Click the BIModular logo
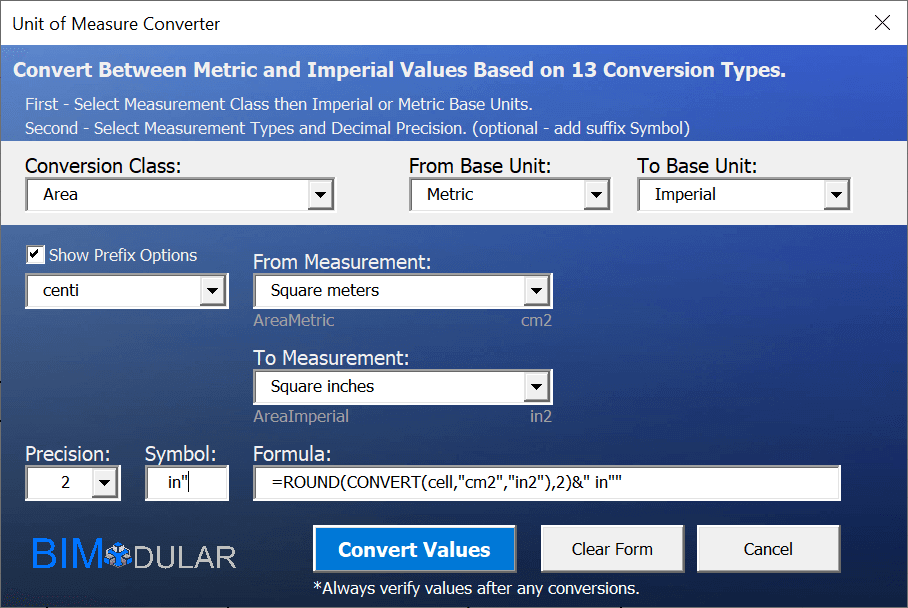Viewport: 908px width, 608px height. coord(133,555)
